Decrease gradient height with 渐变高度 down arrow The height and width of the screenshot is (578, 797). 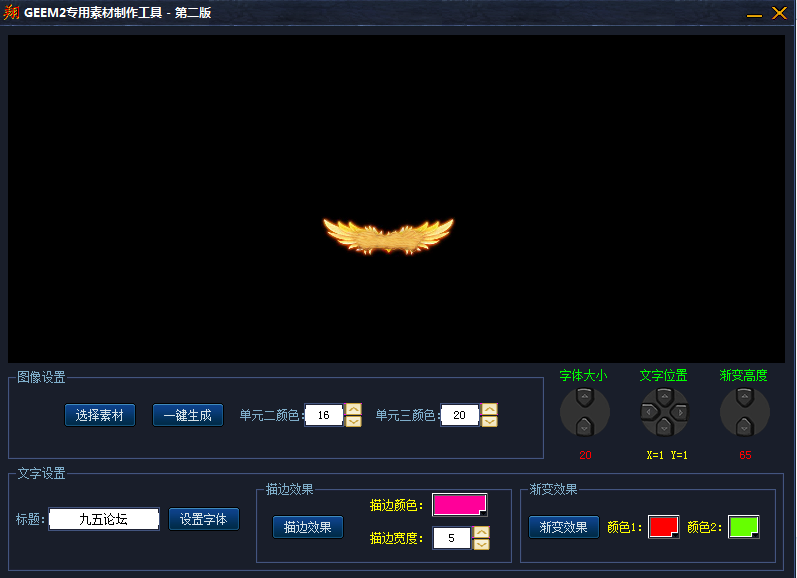pos(744,427)
